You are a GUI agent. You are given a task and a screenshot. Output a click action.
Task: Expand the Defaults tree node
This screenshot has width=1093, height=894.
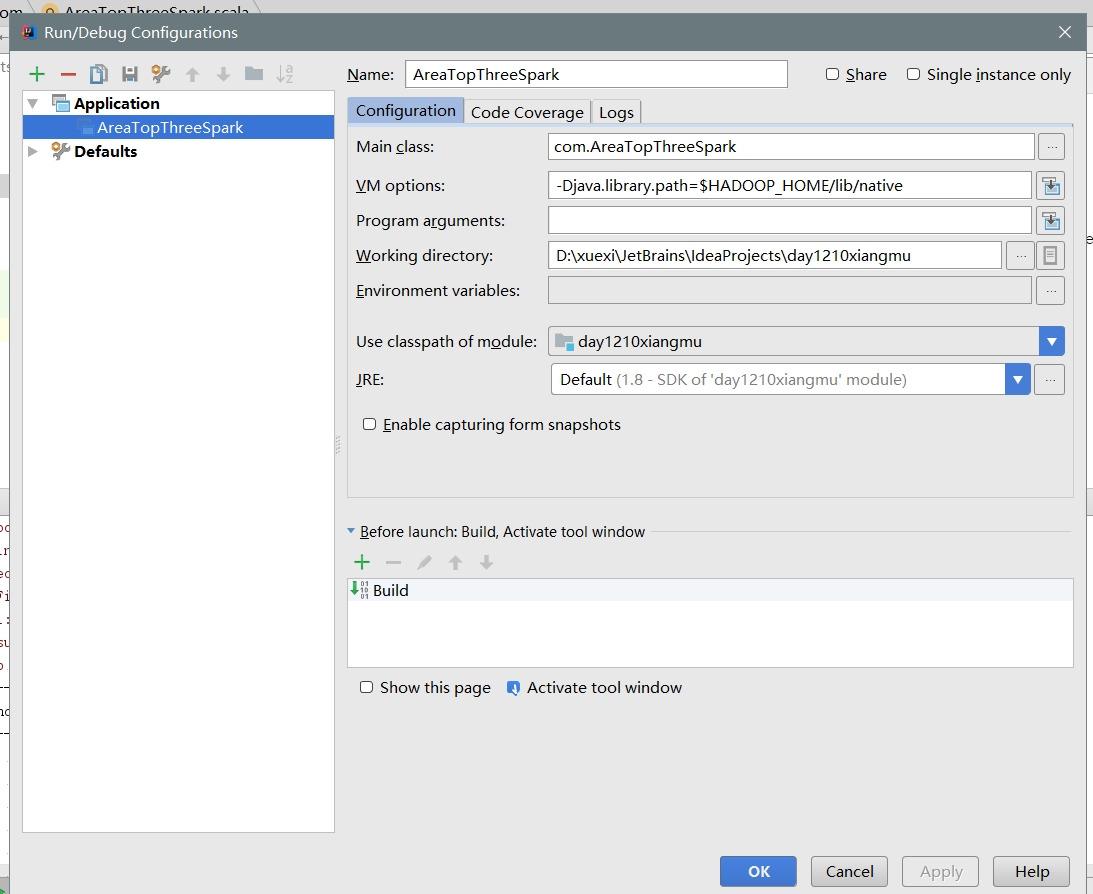point(30,151)
